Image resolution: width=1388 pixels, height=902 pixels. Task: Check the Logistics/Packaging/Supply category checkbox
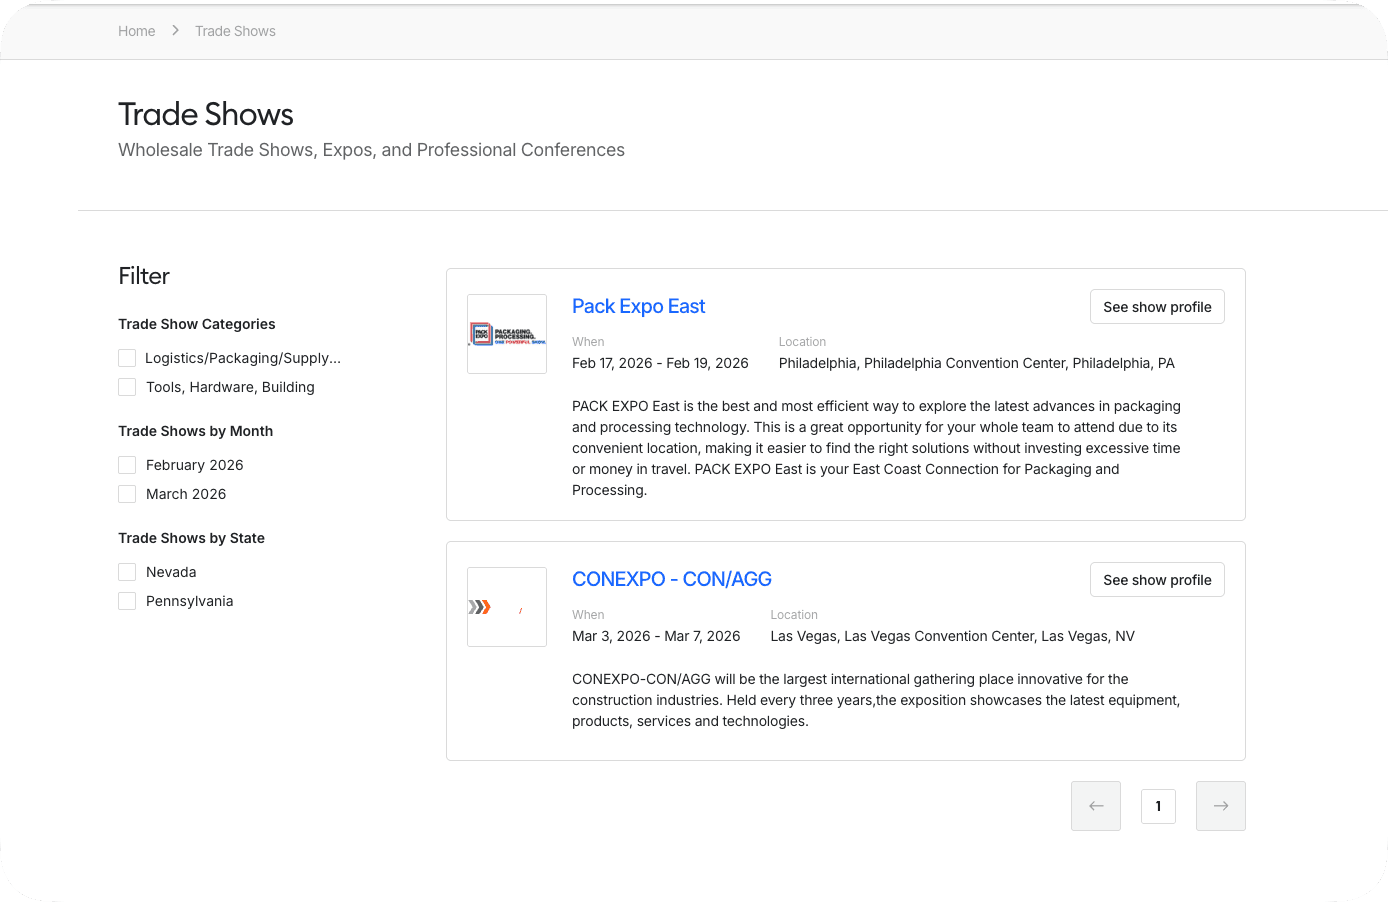pyautogui.click(x=127, y=358)
